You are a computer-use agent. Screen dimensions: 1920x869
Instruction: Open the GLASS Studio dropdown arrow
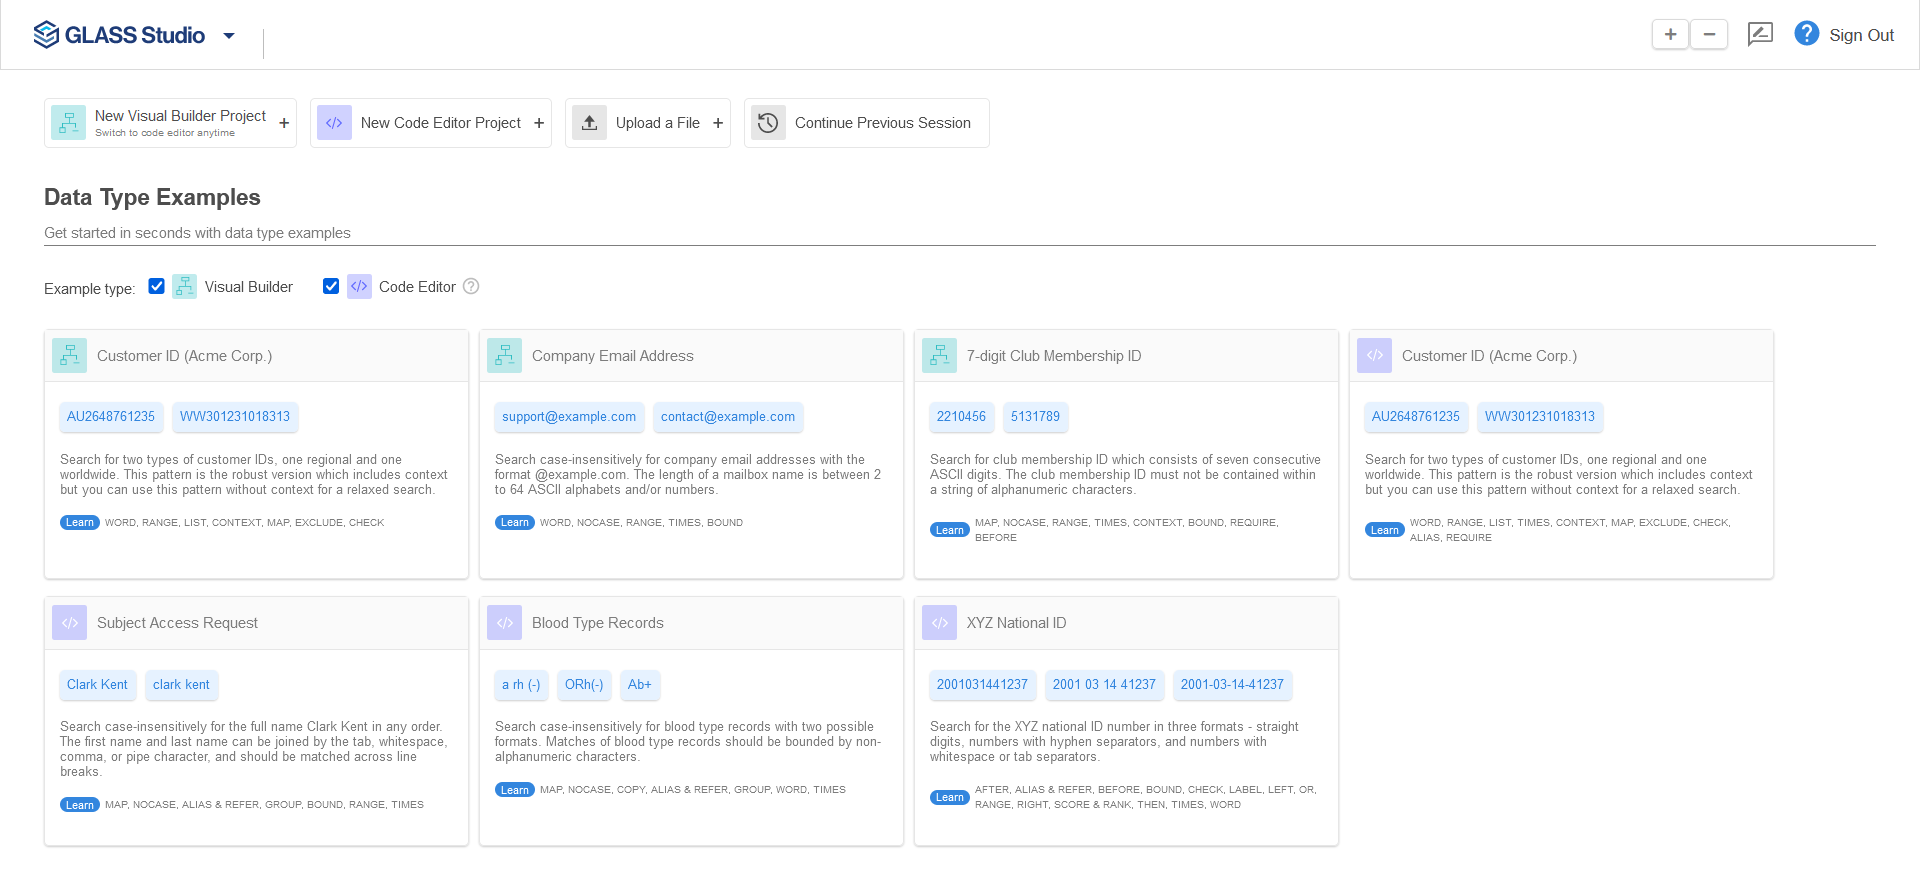pos(229,36)
